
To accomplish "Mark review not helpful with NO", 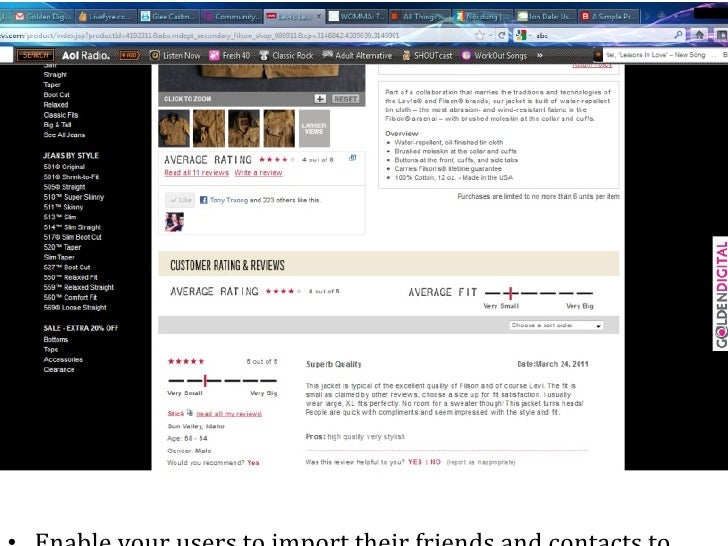I will 435,462.
